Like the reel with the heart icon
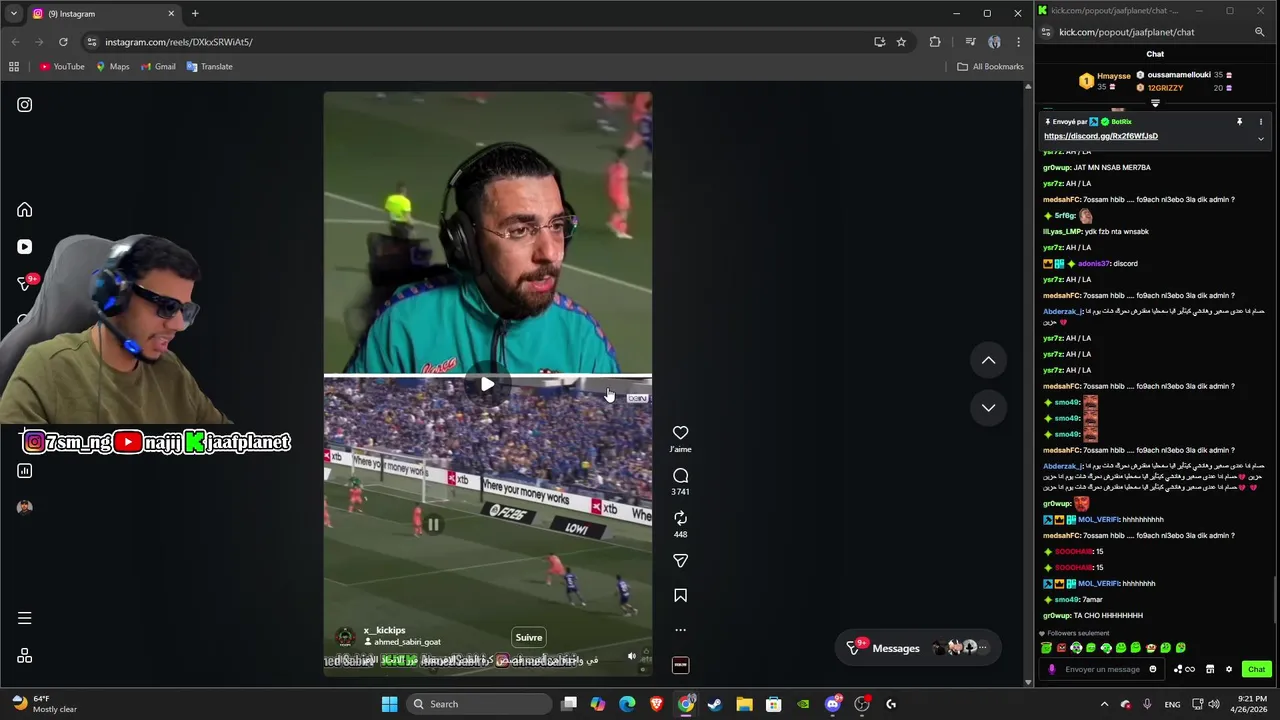The height and width of the screenshot is (720, 1280). [680, 433]
